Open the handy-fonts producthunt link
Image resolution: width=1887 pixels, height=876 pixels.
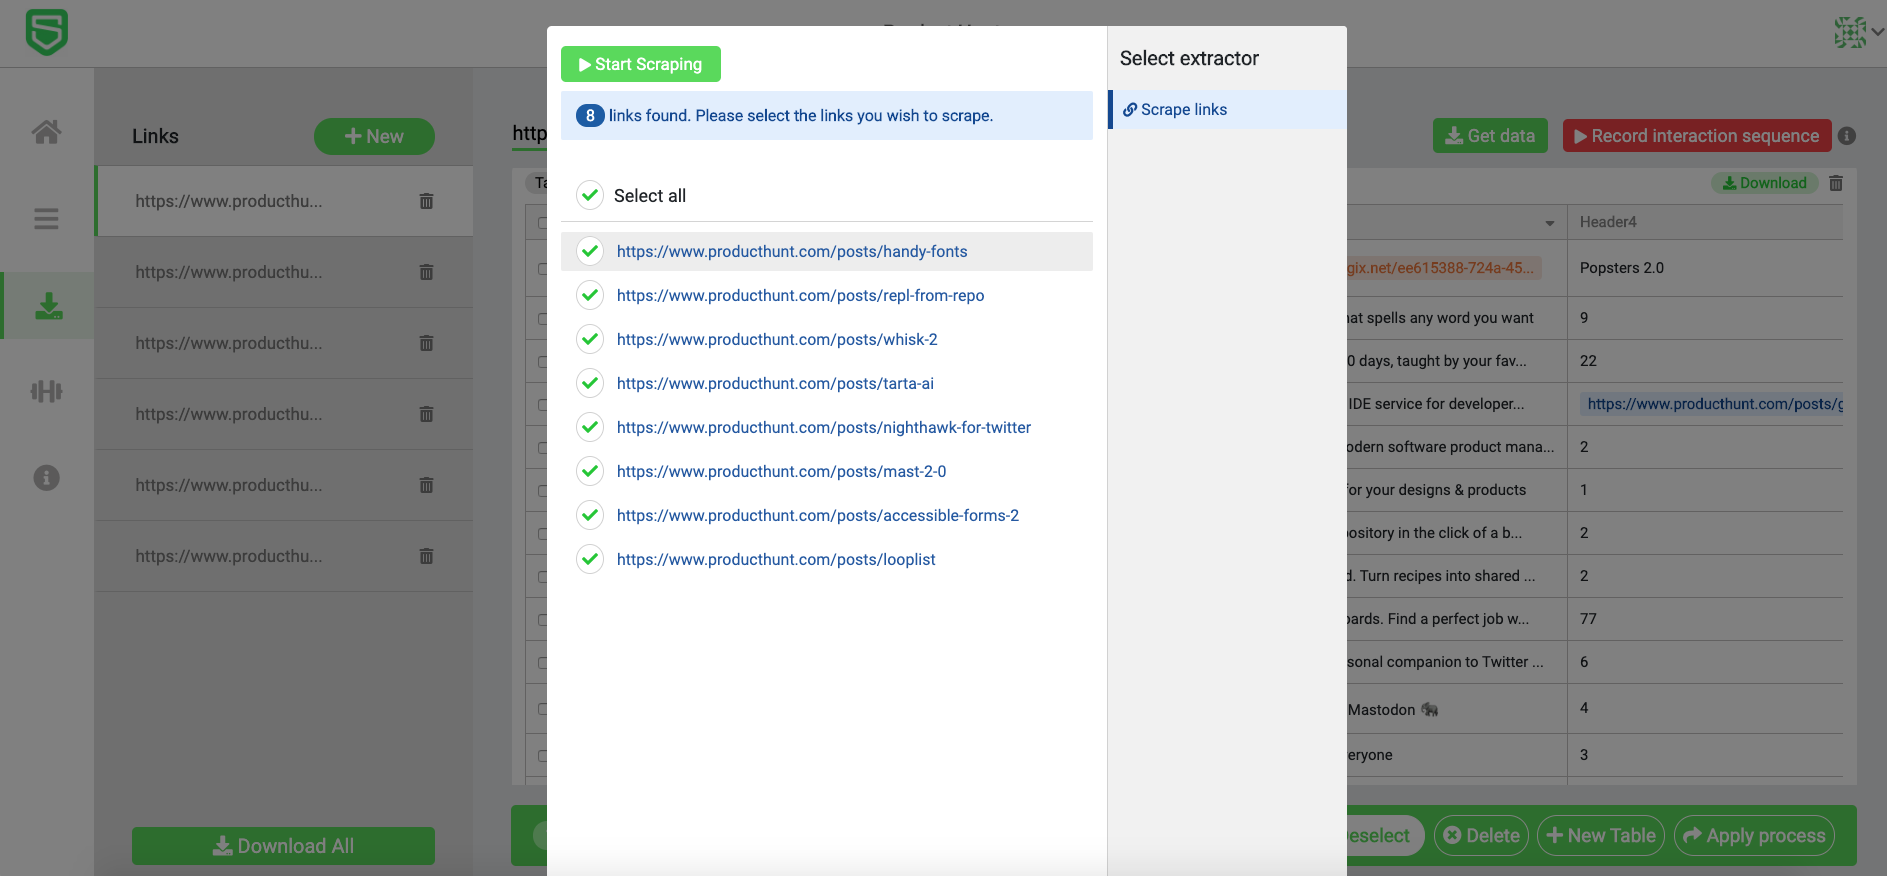(792, 252)
